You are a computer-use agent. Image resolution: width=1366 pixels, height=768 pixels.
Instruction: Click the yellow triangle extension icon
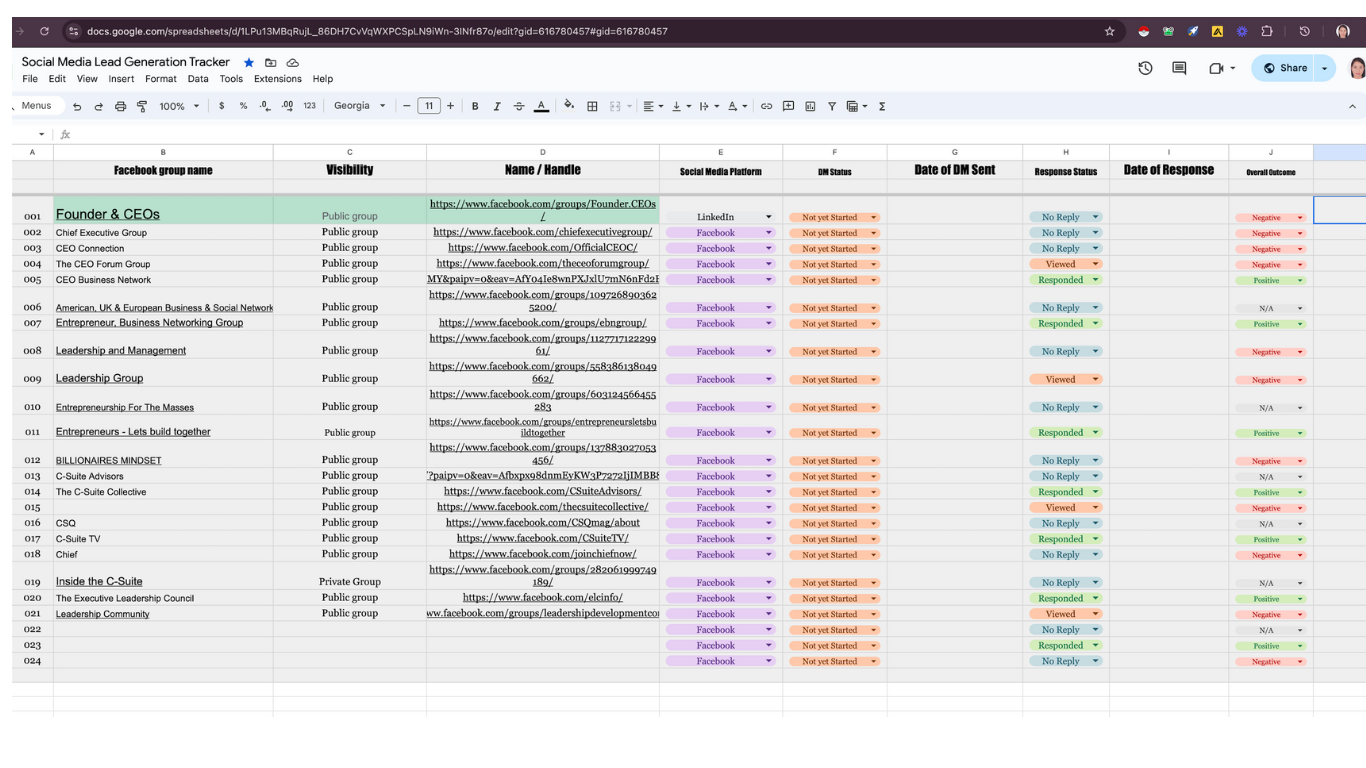click(1217, 31)
